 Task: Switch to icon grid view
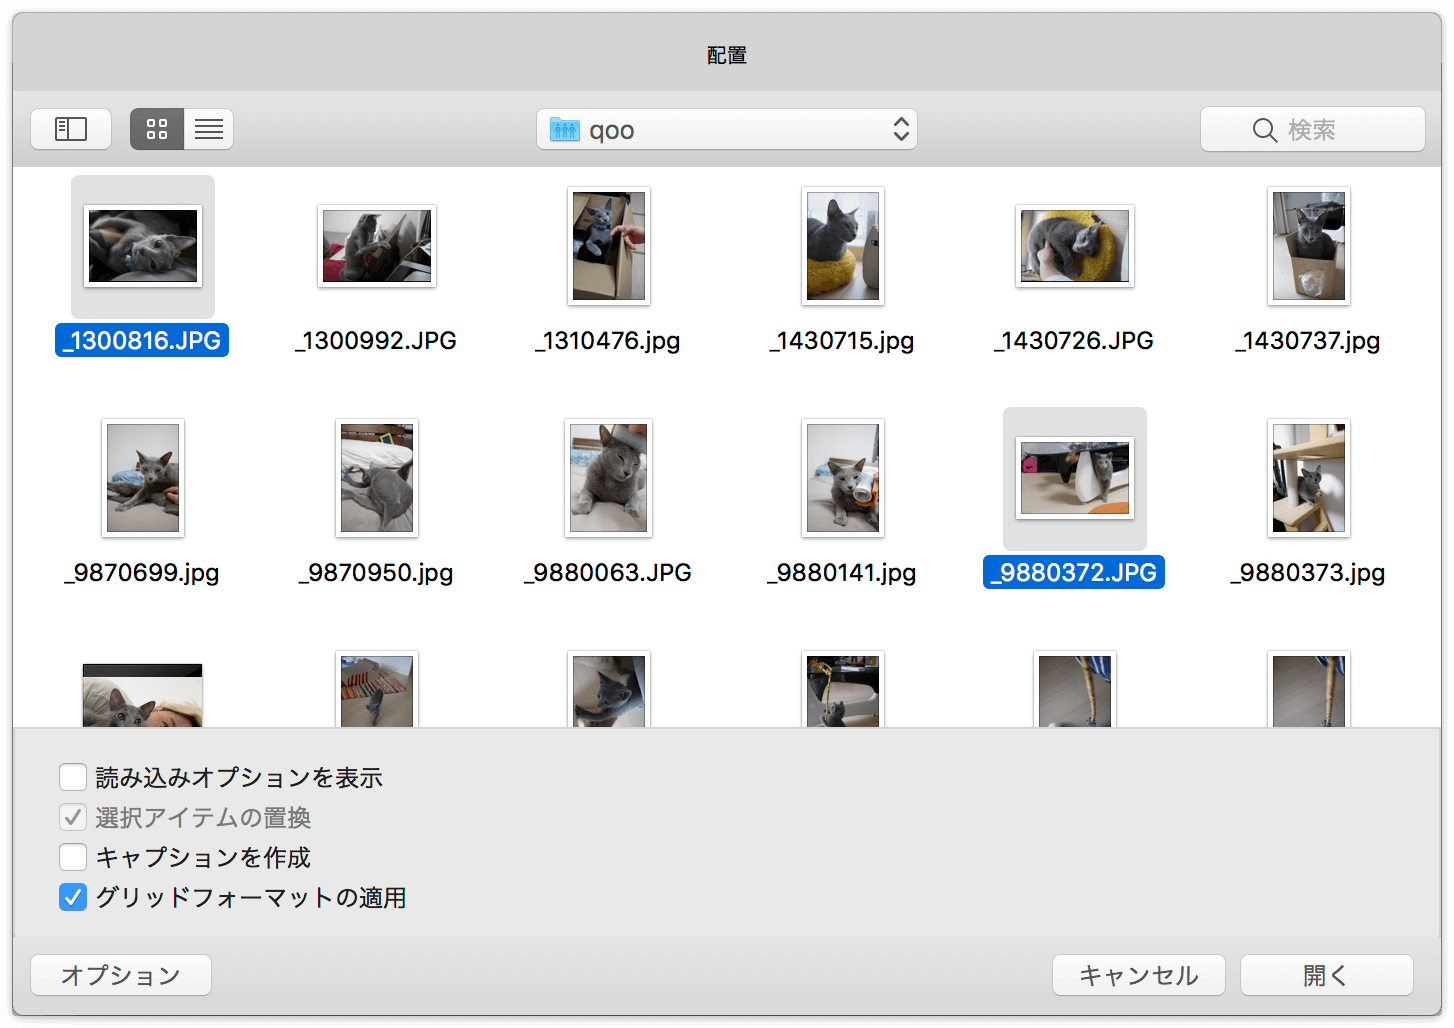tap(157, 129)
